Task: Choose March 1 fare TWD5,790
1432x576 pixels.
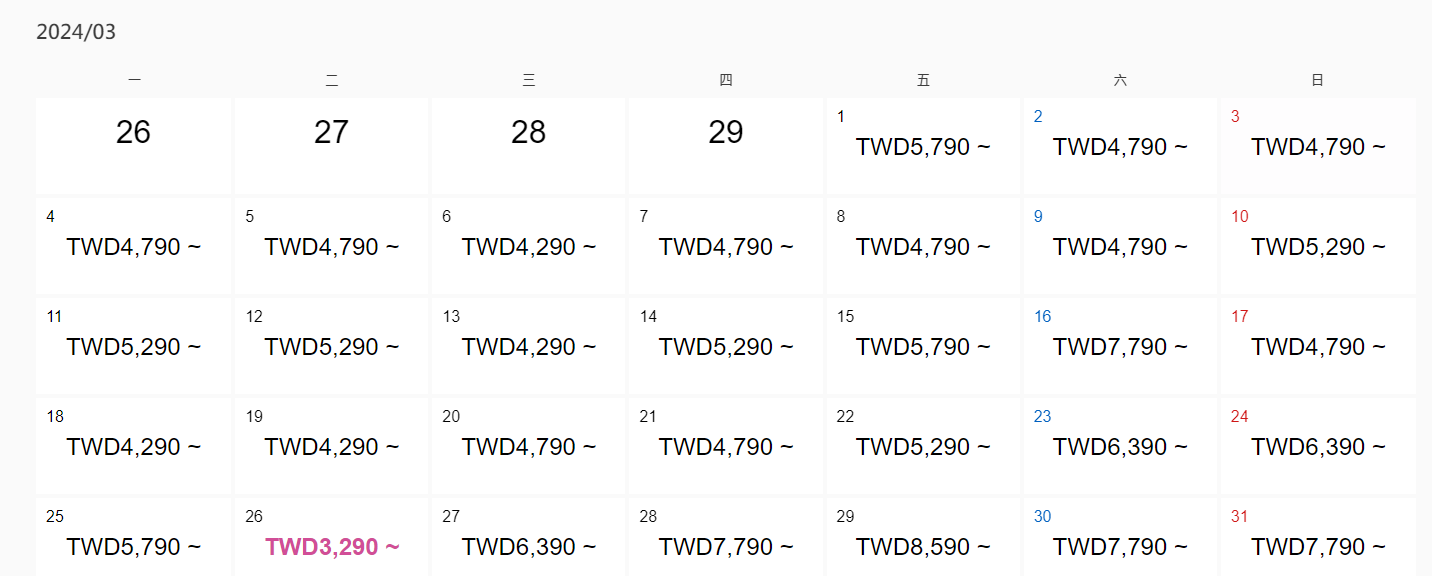Action: point(923,147)
